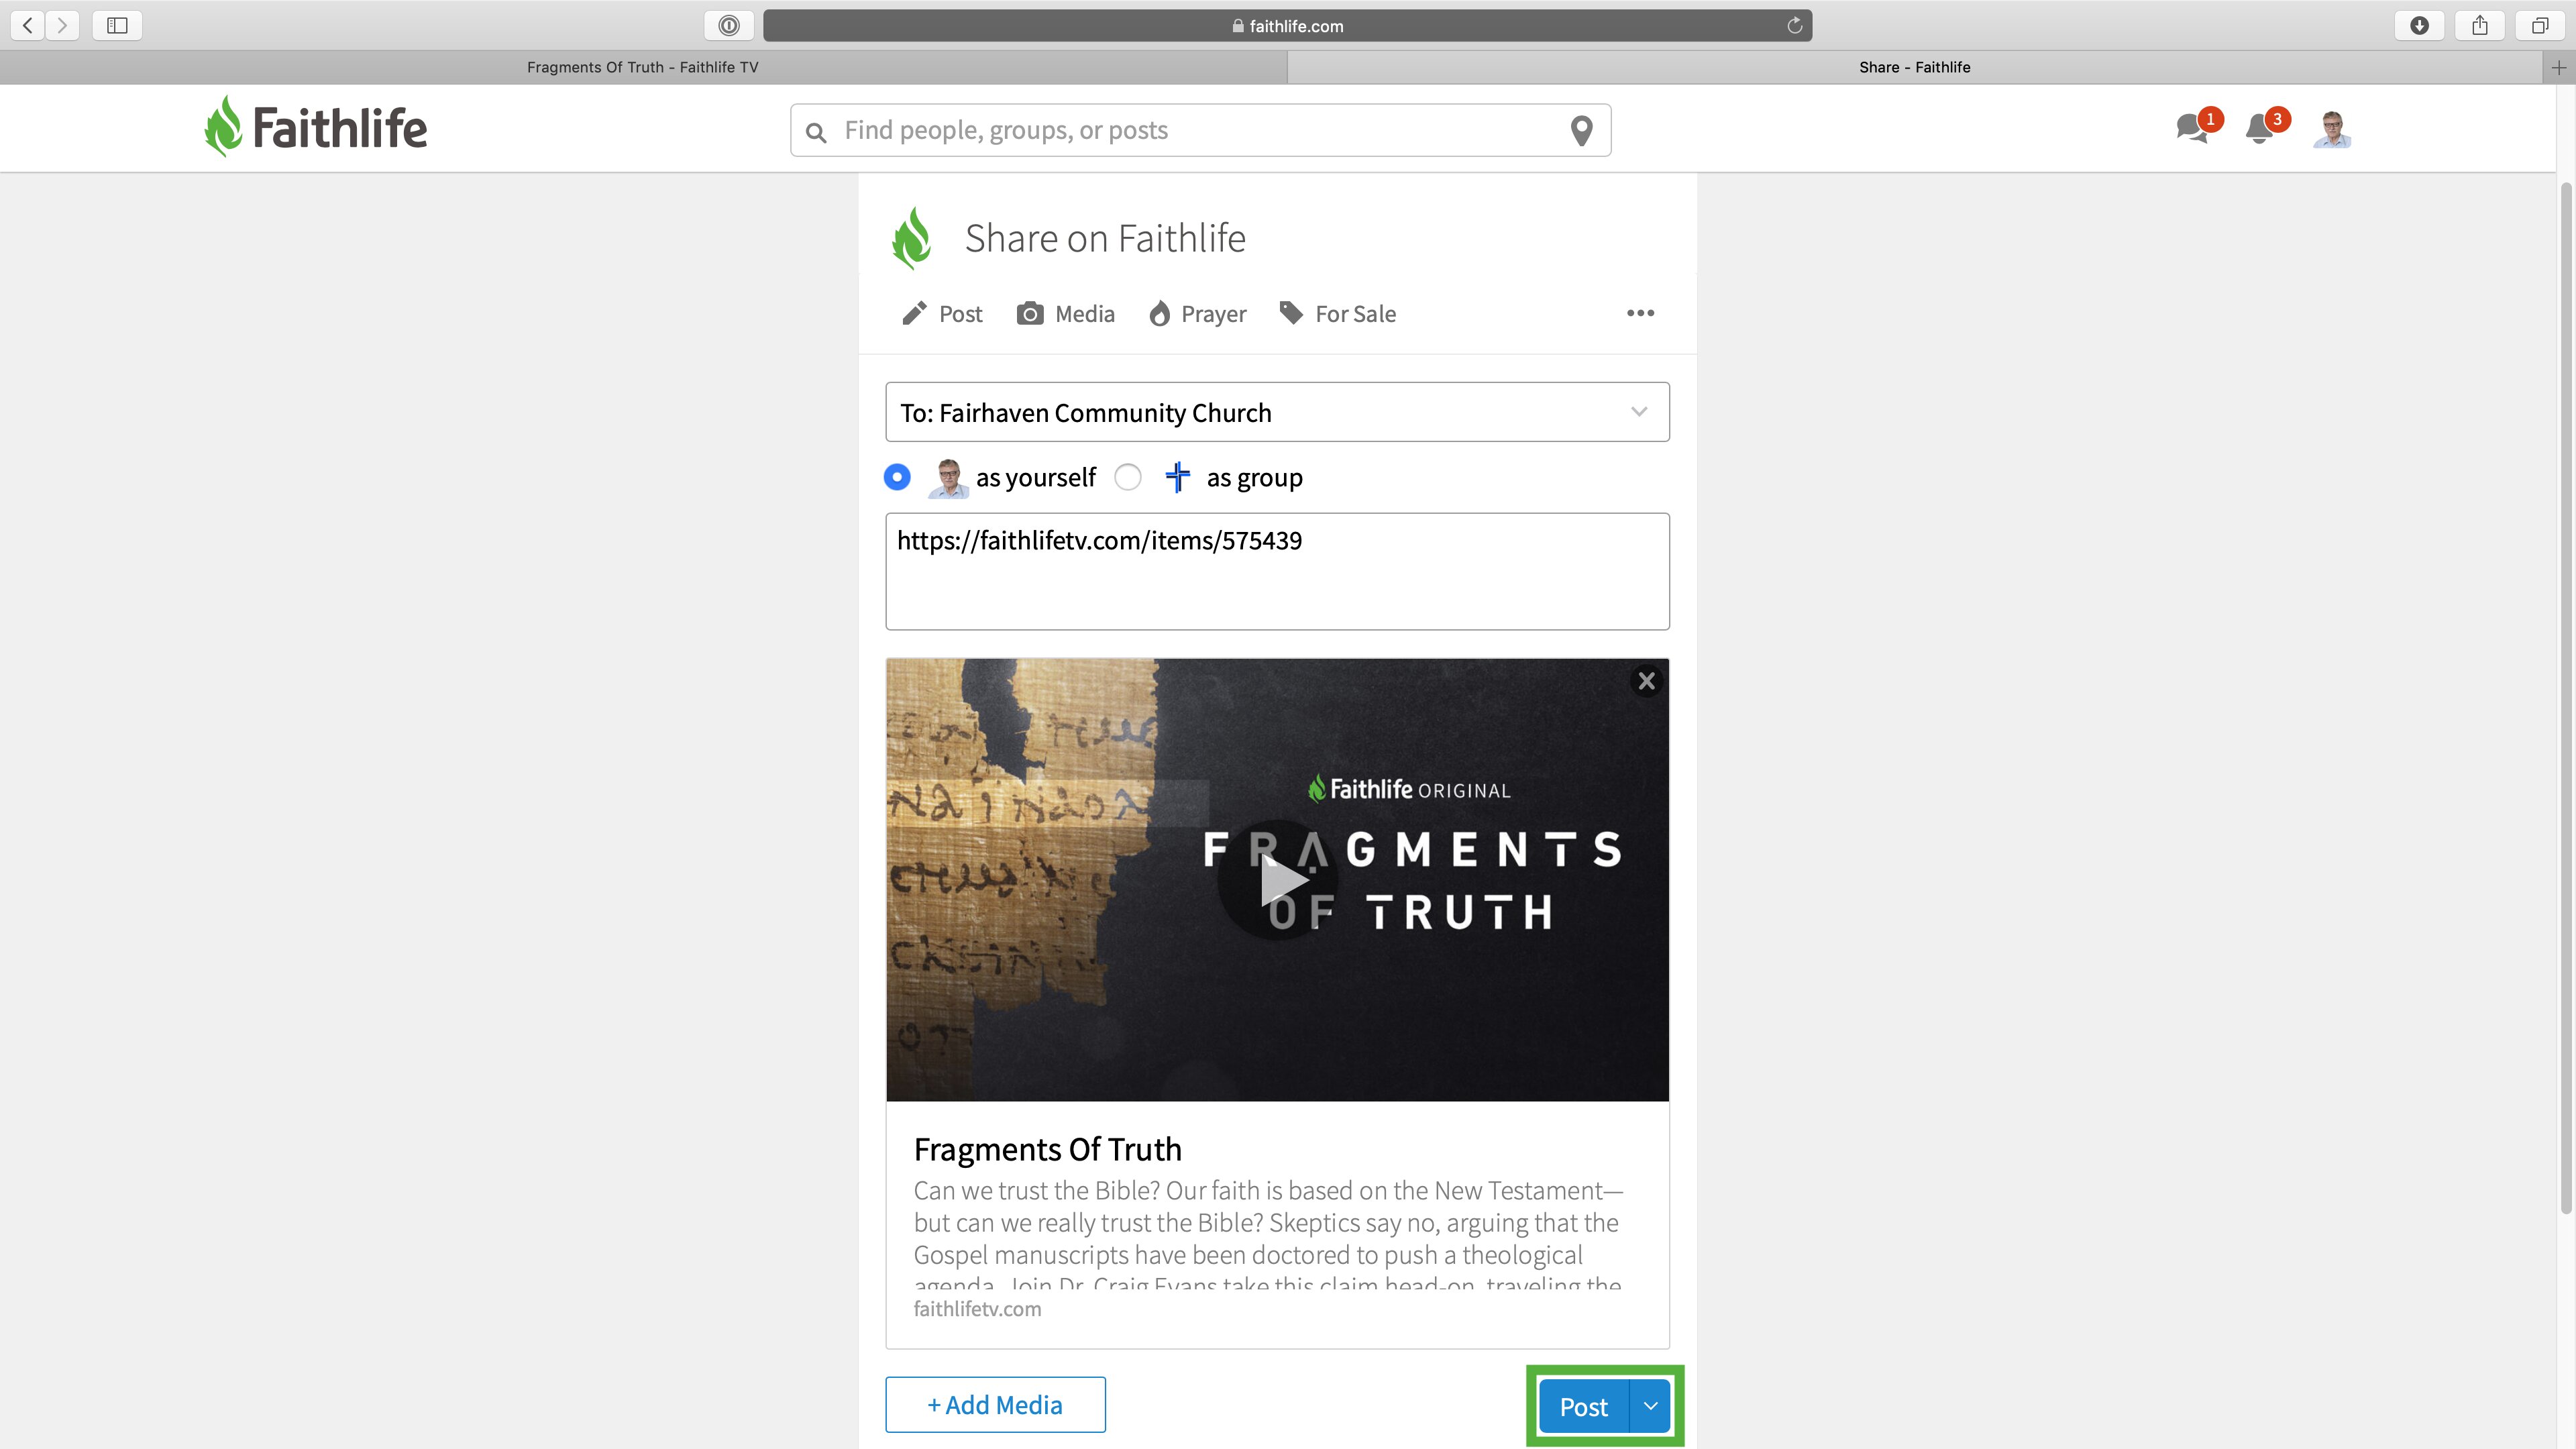Click your avatar next to as yourself
2576x1449 pixels.
(948, 477)
